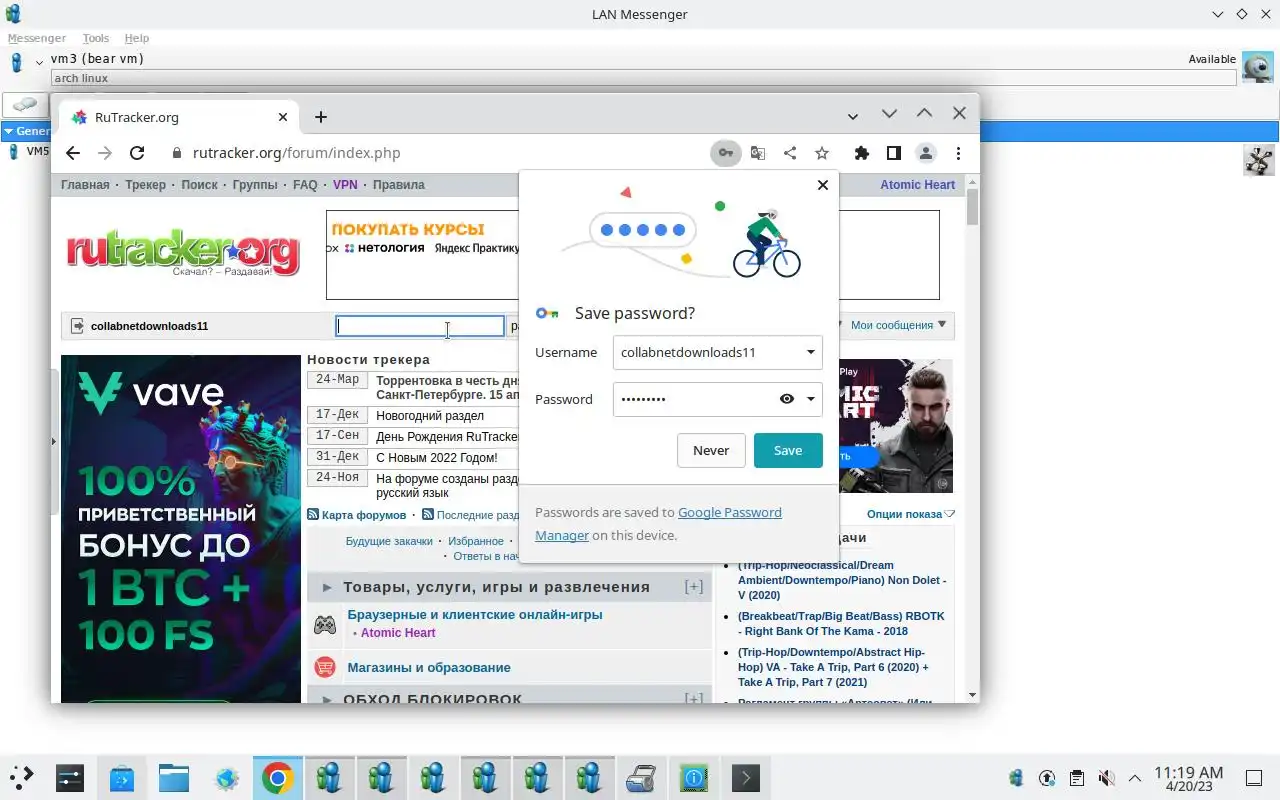
Task: Open the Будущие закачки link
Action: click(x=389, y=541)
